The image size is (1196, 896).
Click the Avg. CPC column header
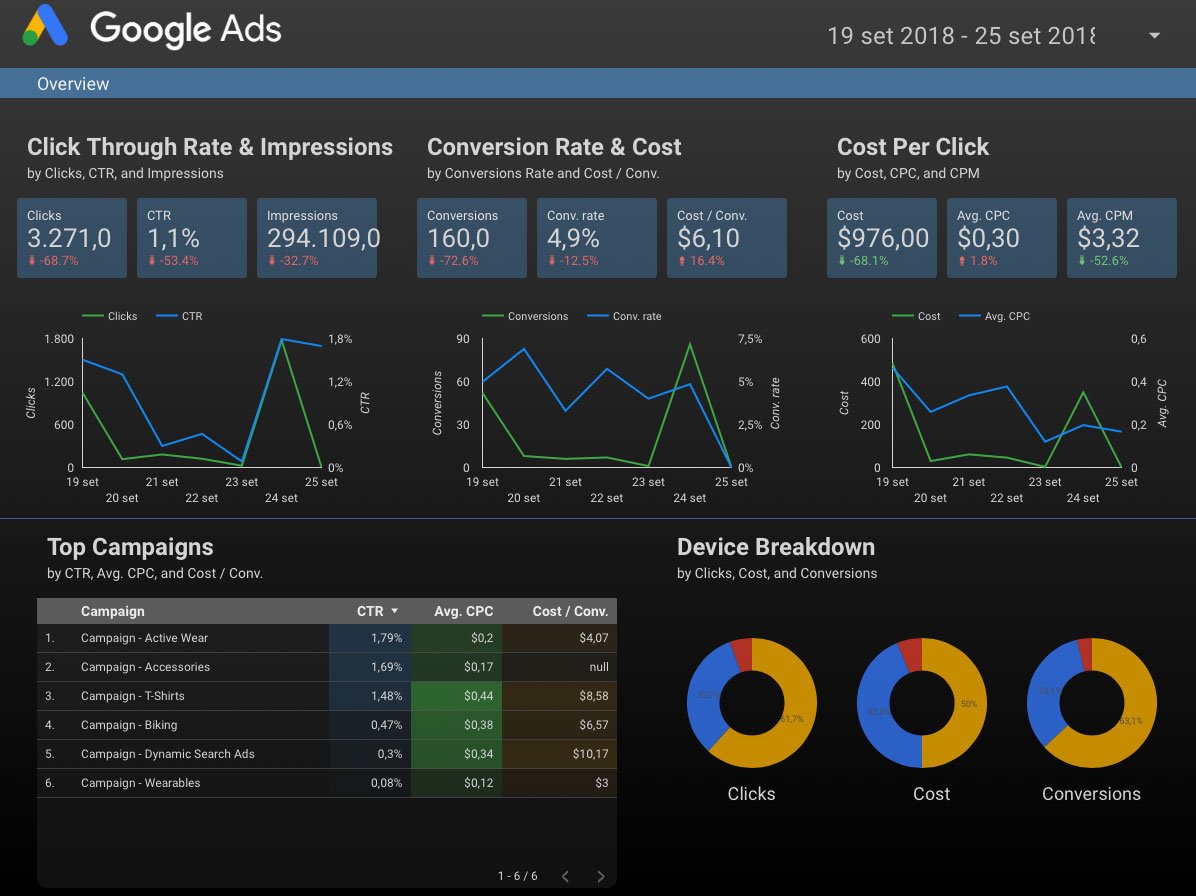(464, 611)
